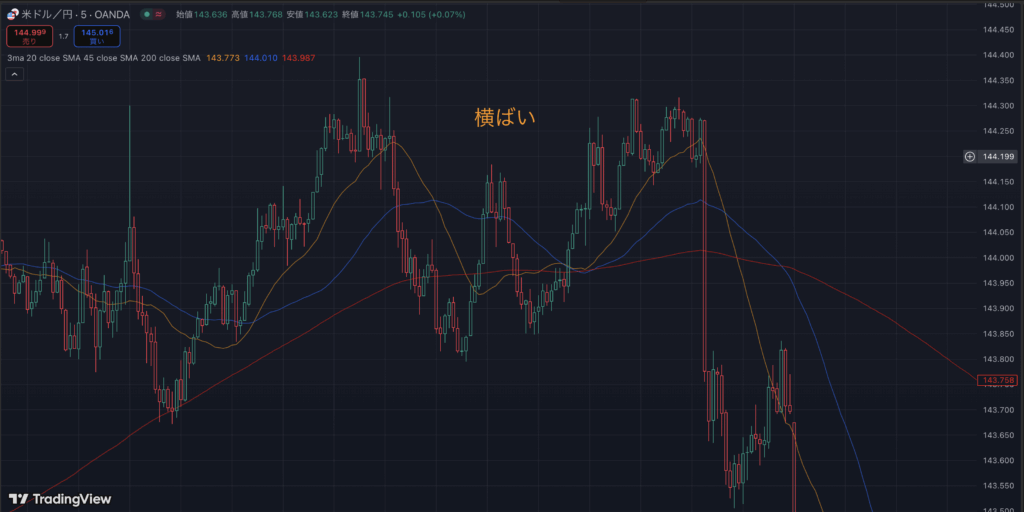The image size is (1024, 512).
Task: Click the 144.000 price scale level
Action: pos(998,258)
